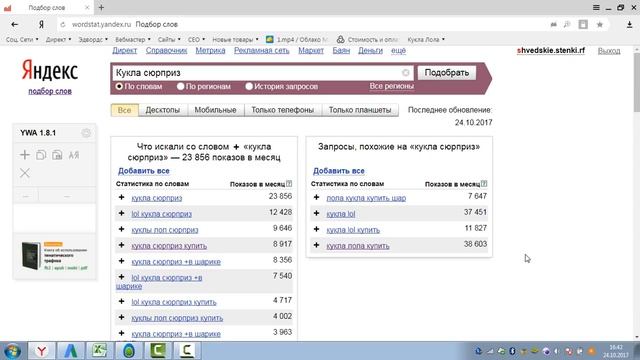The image size is (640, 360).
Task: Expand 'Новые товары' bookmarks folder
Action: (236, 40)
